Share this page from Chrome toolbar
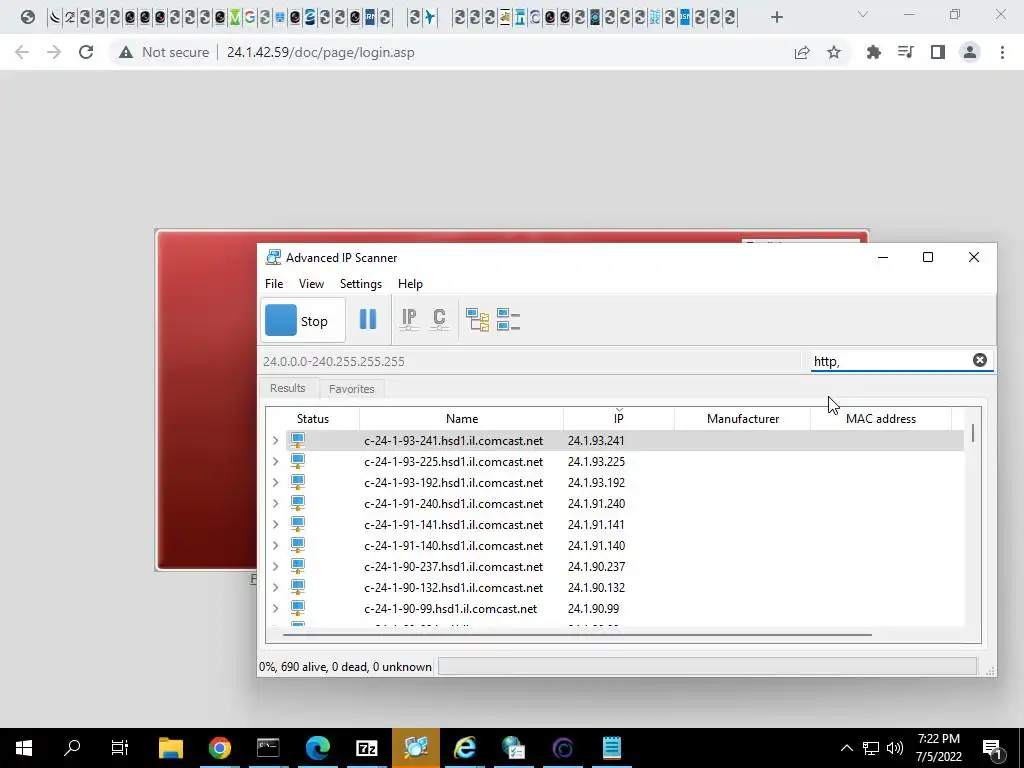This screenshot has width=1024, height=768. click(x=802, y=52)
